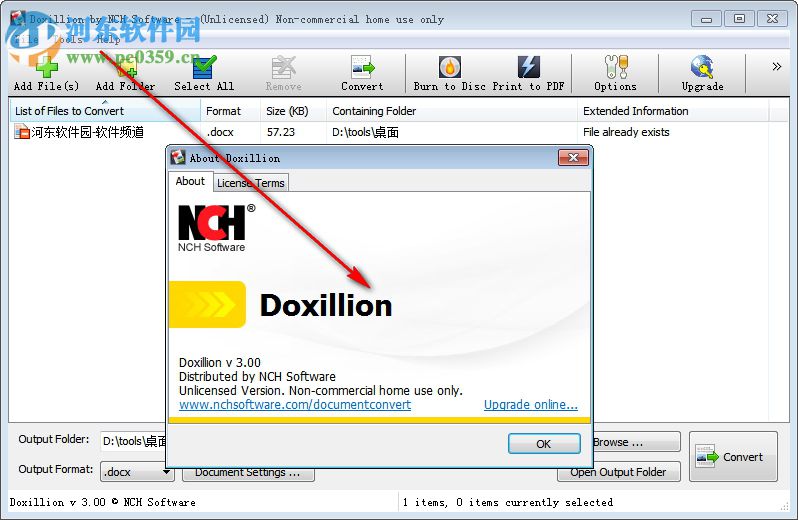Switch to the License Terms tab
This screenshot has width=798, height=520.
click(x=250, y=183)
